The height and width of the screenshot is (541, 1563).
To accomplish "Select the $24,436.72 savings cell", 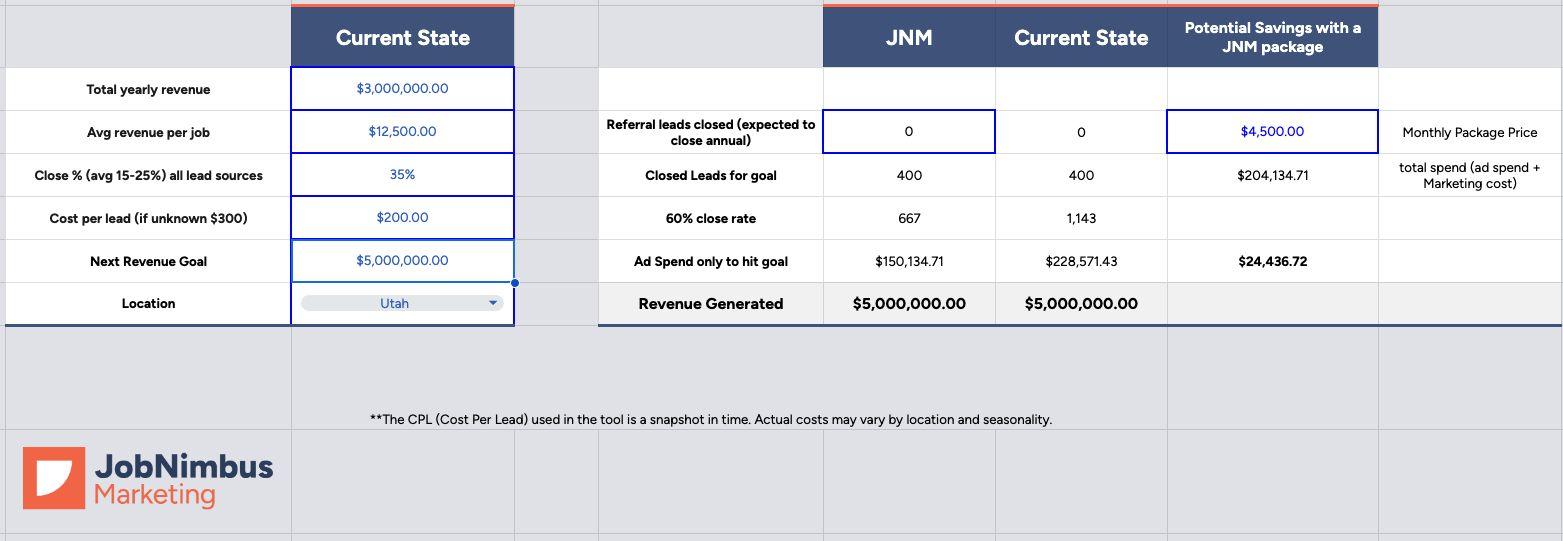I will pos(1272,262).
